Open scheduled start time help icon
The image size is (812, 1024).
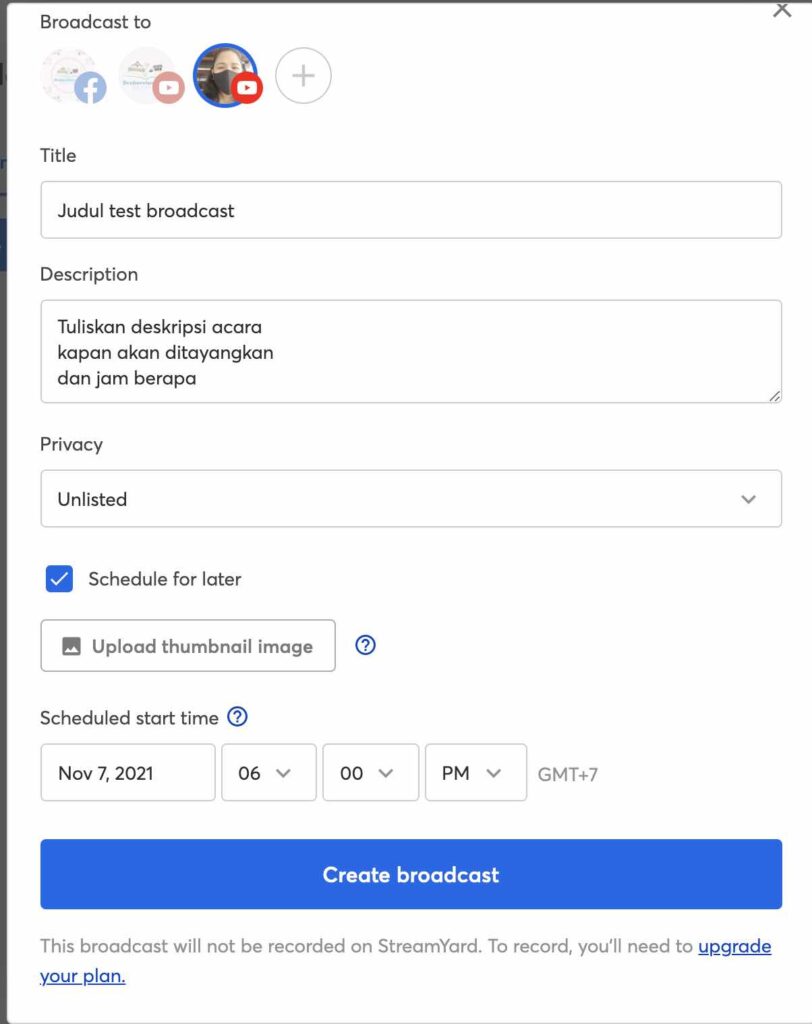coord(237,717)
